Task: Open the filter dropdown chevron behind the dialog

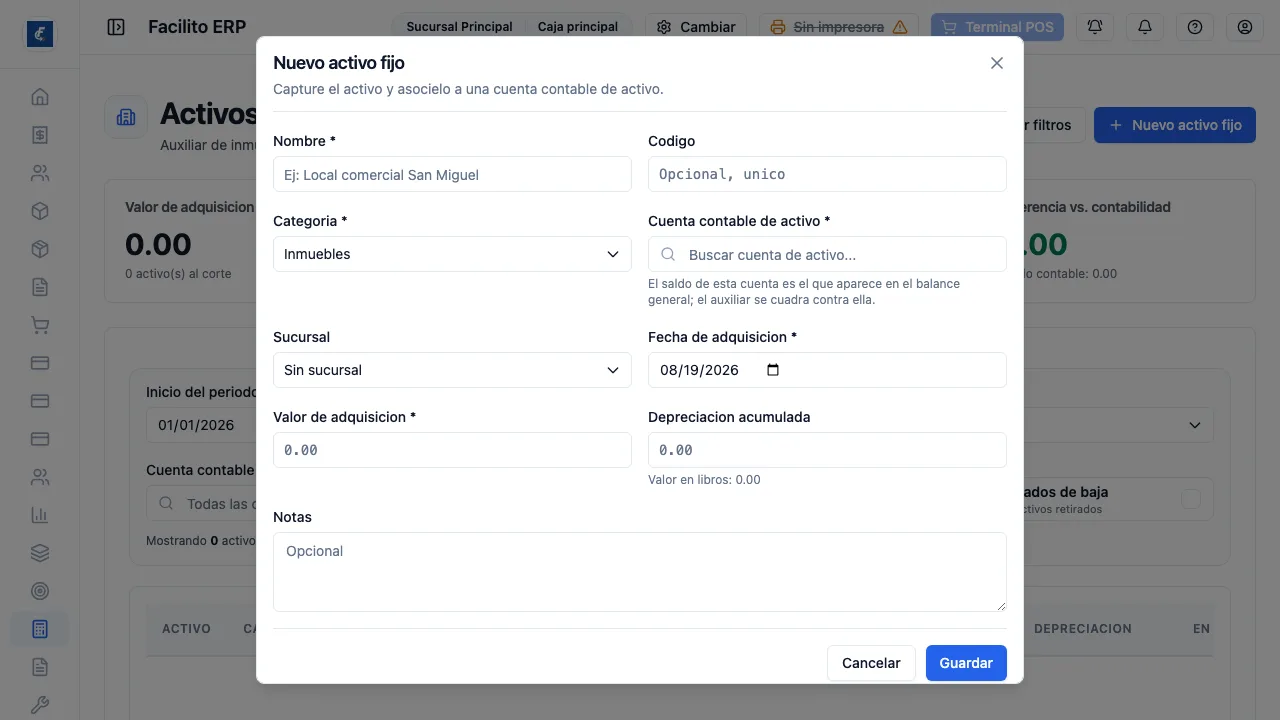Action: click(x=1194, y=425)
